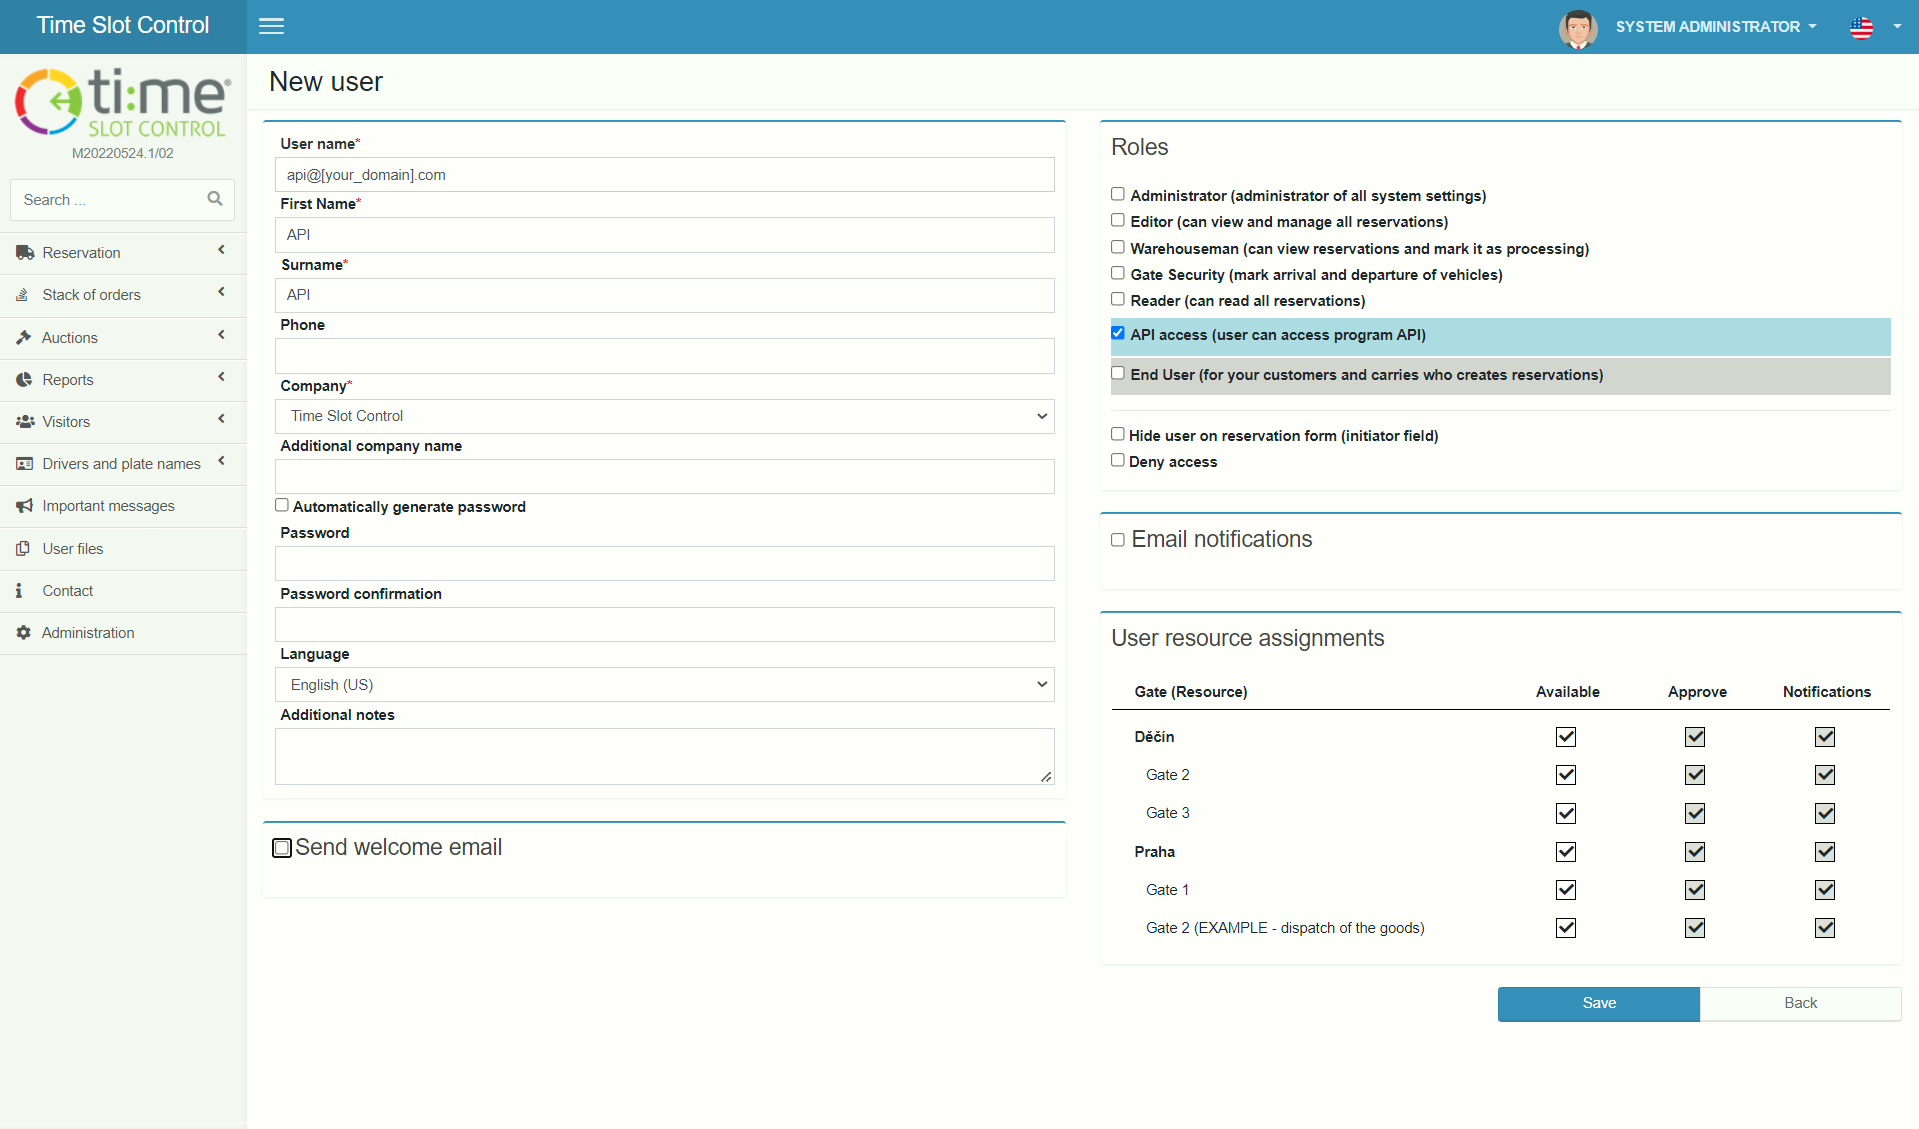Click the US flag language icon
Image resolution: width=1919 pixels, height=1129 pixels.
pos(1861,28)
